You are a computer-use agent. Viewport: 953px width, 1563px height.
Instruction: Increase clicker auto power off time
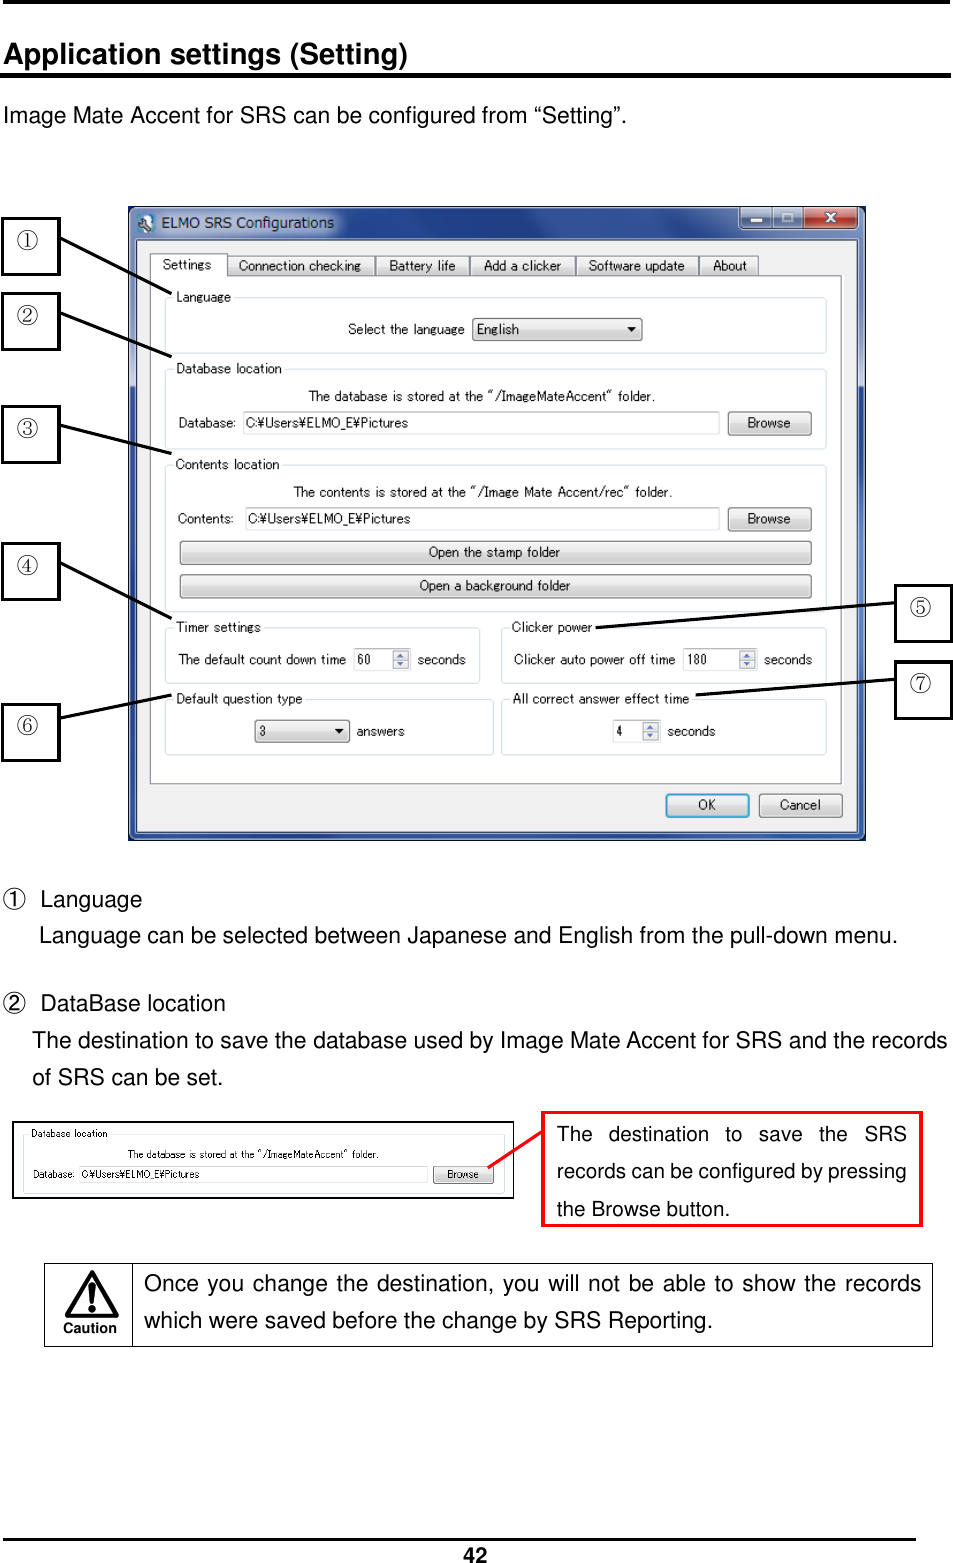pyautogui.click(x=747, y=655)
